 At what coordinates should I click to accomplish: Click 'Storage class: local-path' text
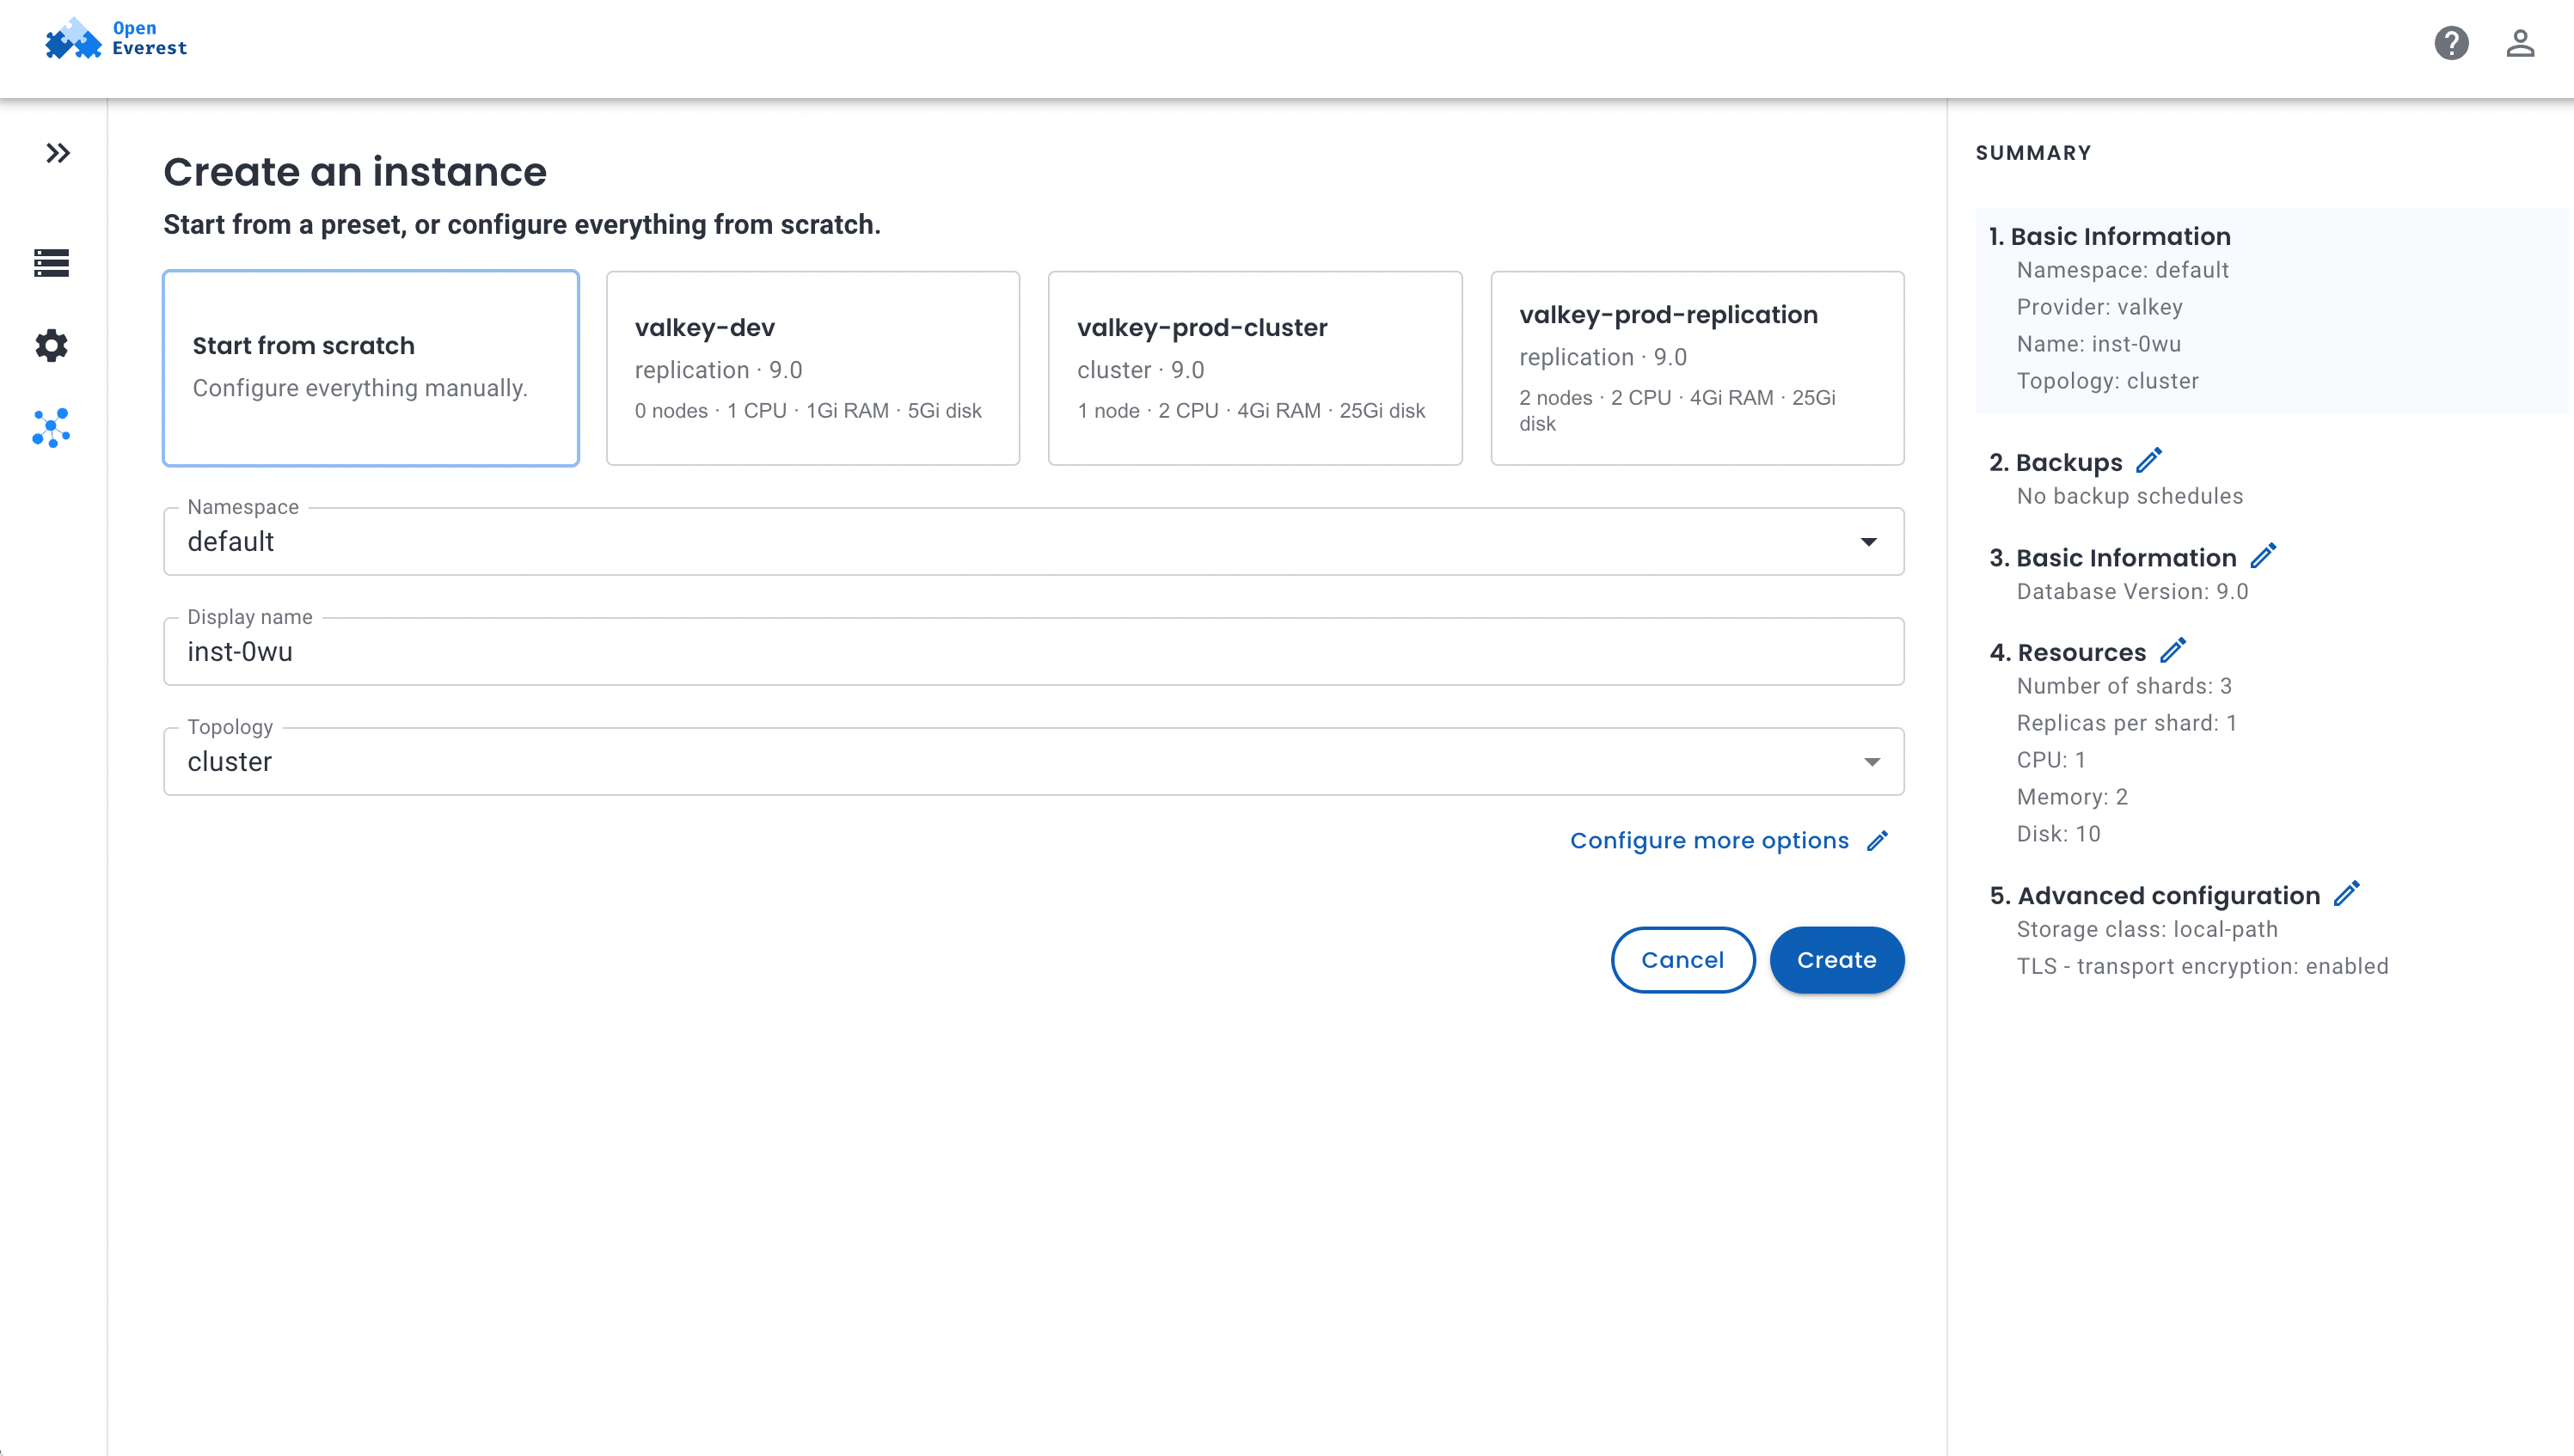coord(2147,929)
